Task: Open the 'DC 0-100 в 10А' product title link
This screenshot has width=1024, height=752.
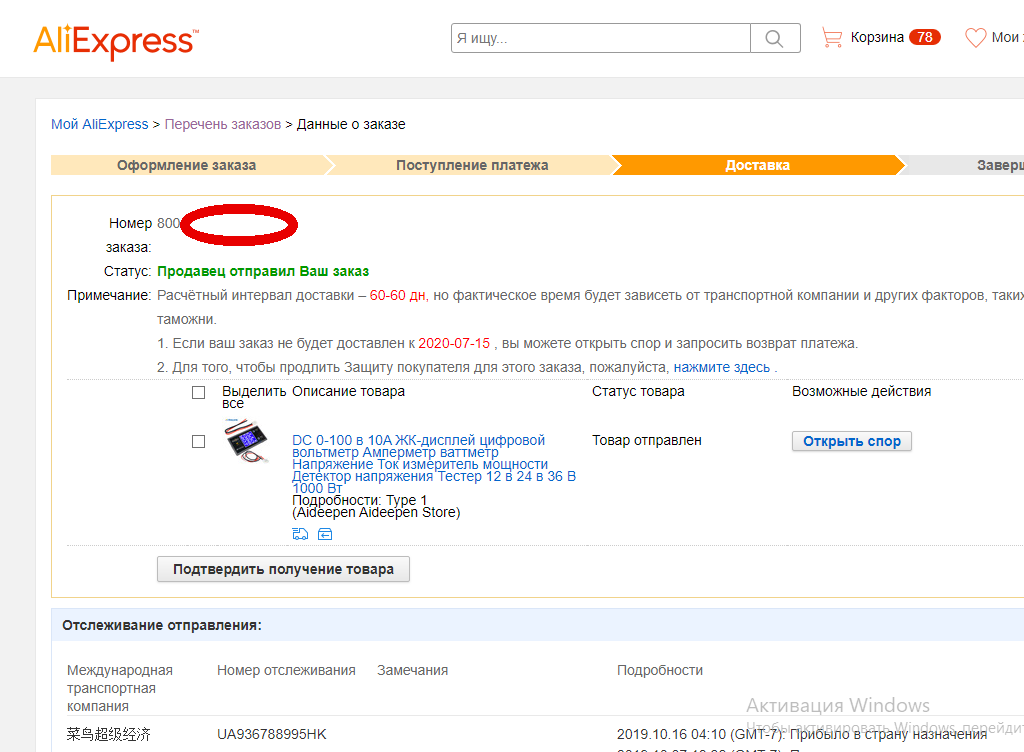Action: 434,464
